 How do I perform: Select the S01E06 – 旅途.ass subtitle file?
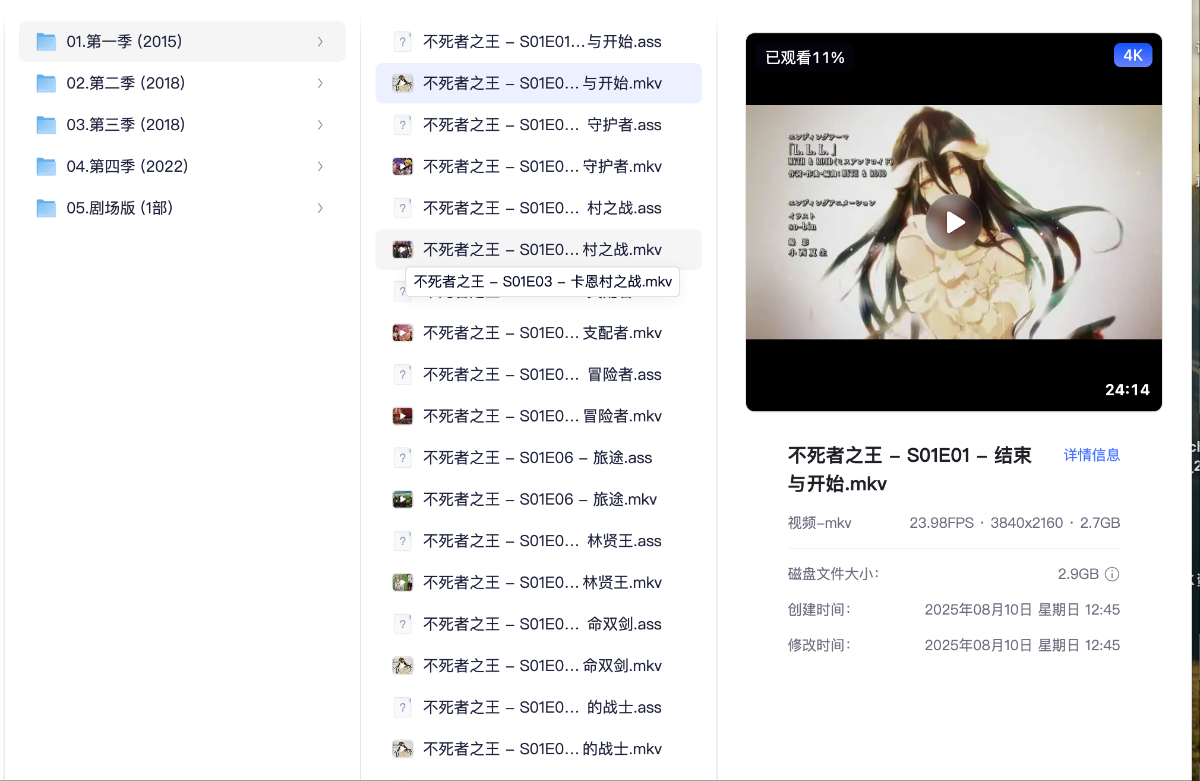[x=537, y=458]
